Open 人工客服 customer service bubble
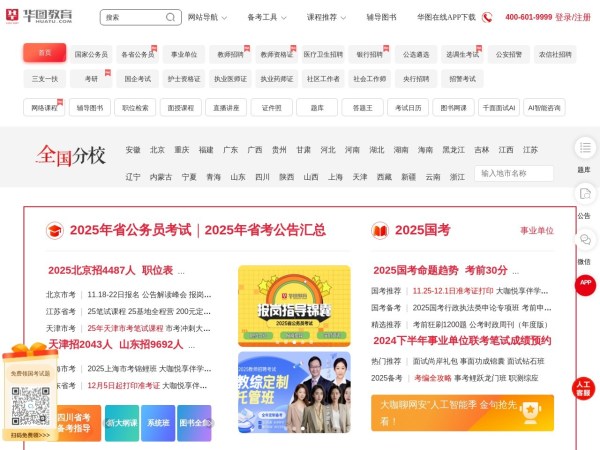The height and width of the screenshot is (450, 600). (x=584, y=388)
